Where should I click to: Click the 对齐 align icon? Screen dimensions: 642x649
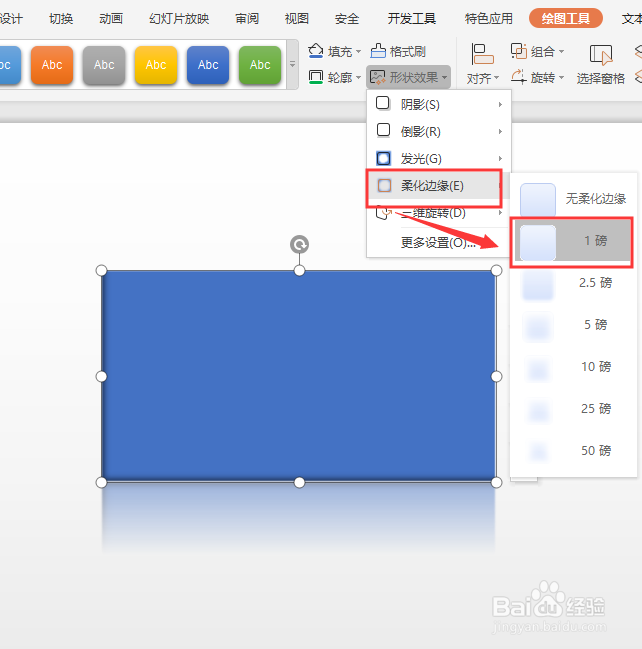482,54
